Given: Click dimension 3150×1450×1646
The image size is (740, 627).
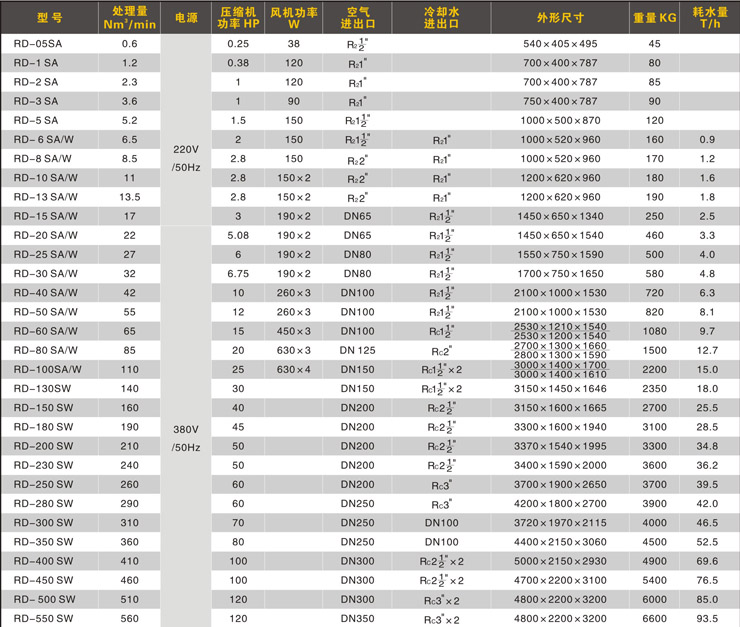Looking at the screenshot, I should pos(560,388).
